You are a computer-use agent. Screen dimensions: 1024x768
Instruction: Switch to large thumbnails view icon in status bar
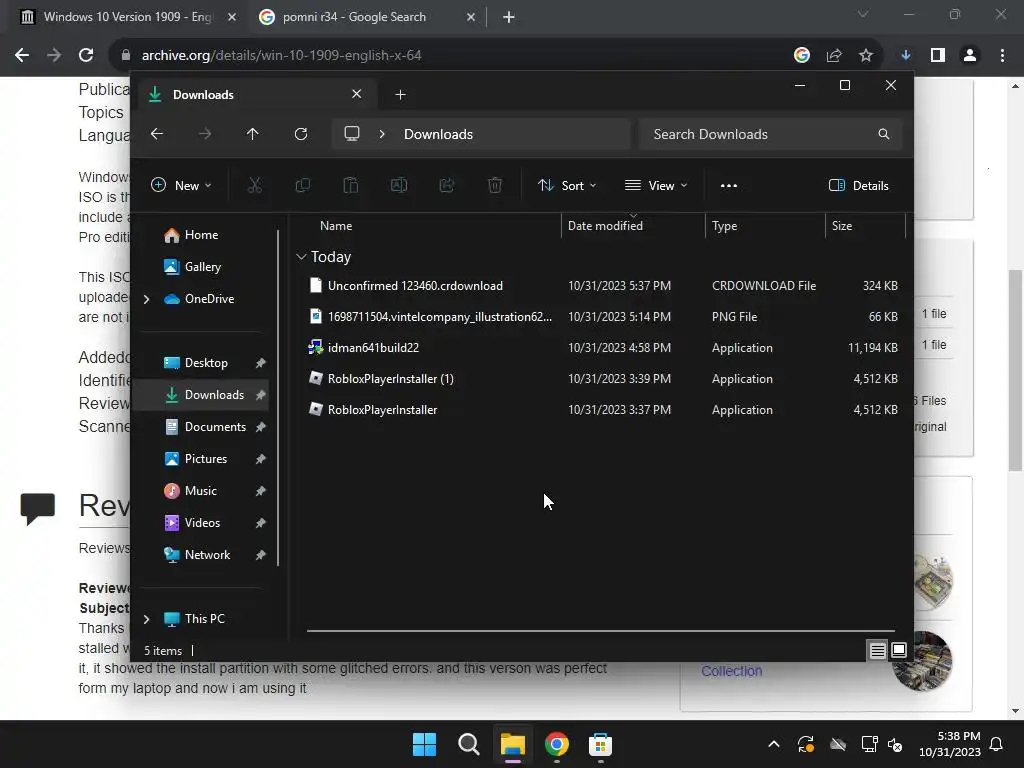(x=899, y=650)
